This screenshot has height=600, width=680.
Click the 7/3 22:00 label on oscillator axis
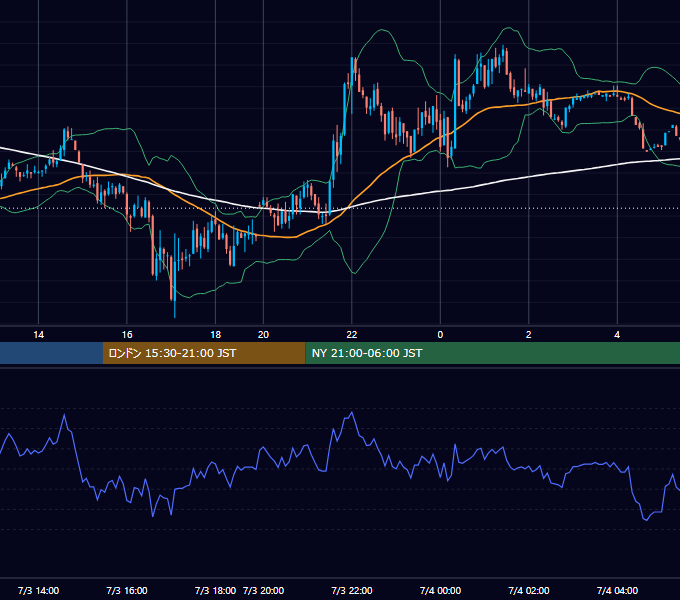pyautogui.click(x=352, y=590)
